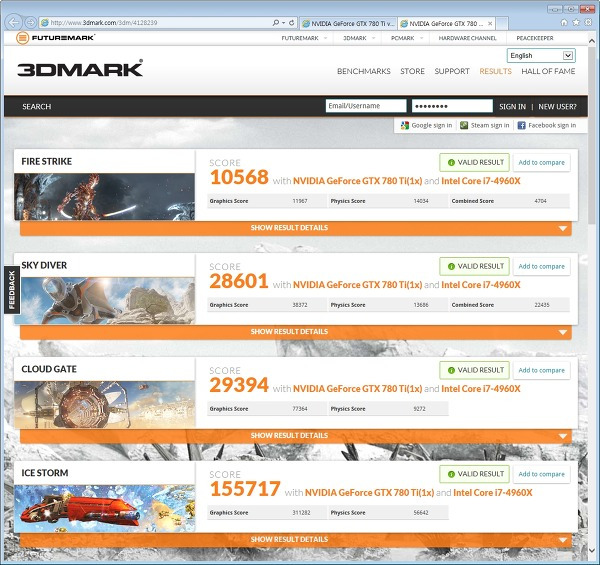Expand Fire Strike result details arrow
600x565 pixels.
click(x=562, y=228)
